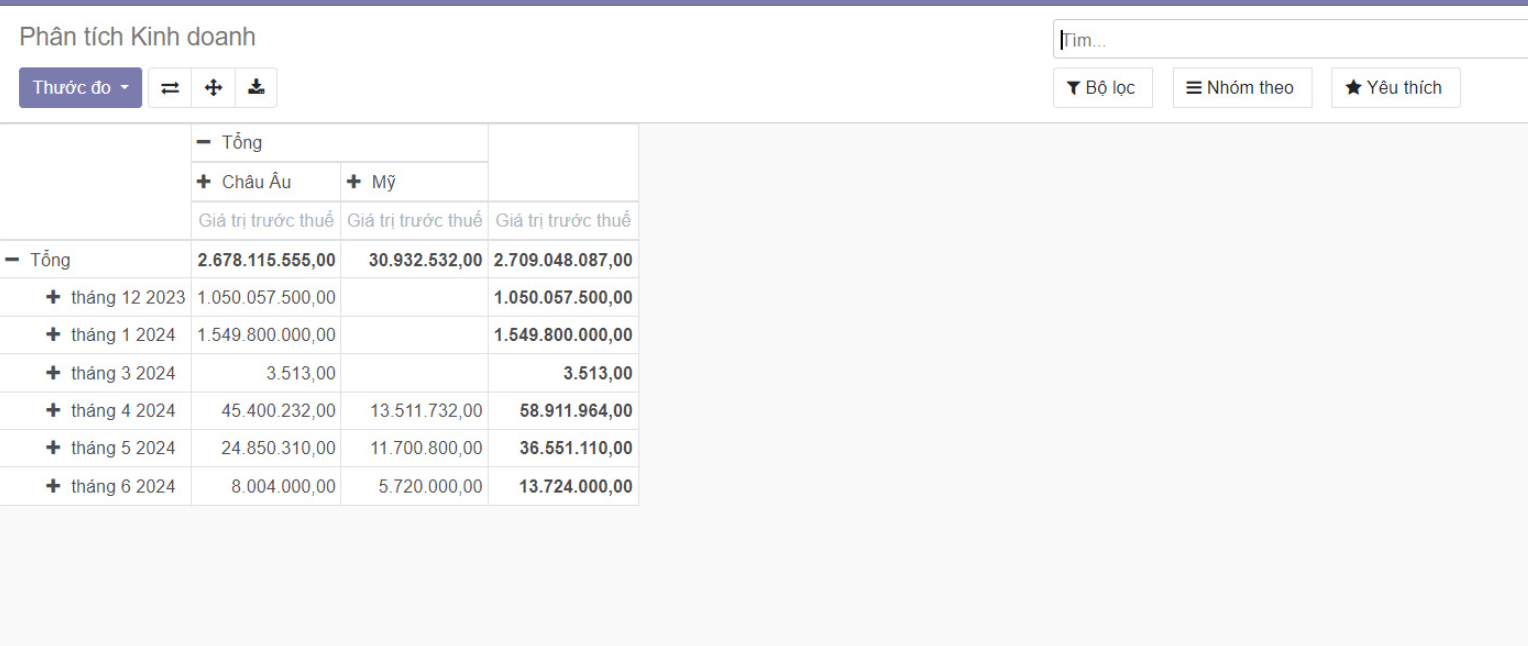Click the expand all arrows icon
1528x646 pixels.
click(x=213, y=88)
